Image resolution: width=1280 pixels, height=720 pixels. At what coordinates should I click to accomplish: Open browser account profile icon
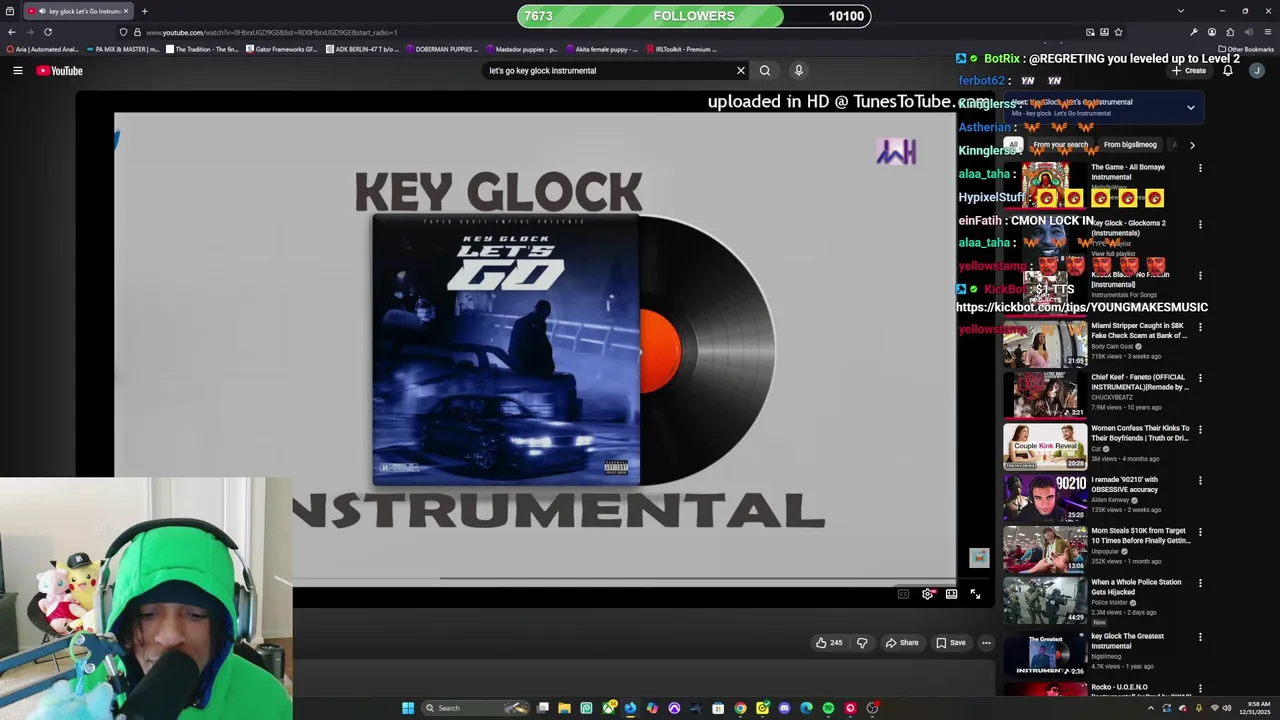click(1212, 32)
